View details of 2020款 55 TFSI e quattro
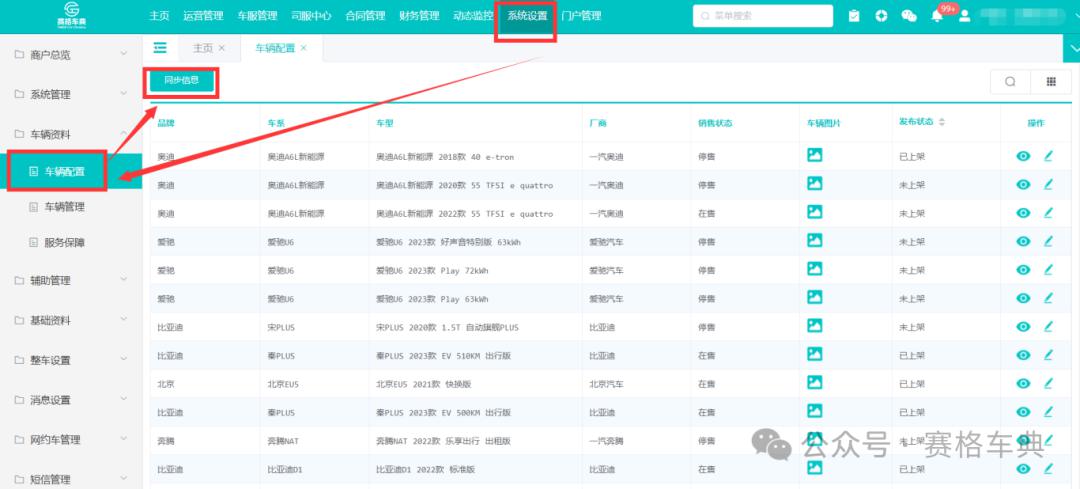1080x489 pixels. (1023, 185)
